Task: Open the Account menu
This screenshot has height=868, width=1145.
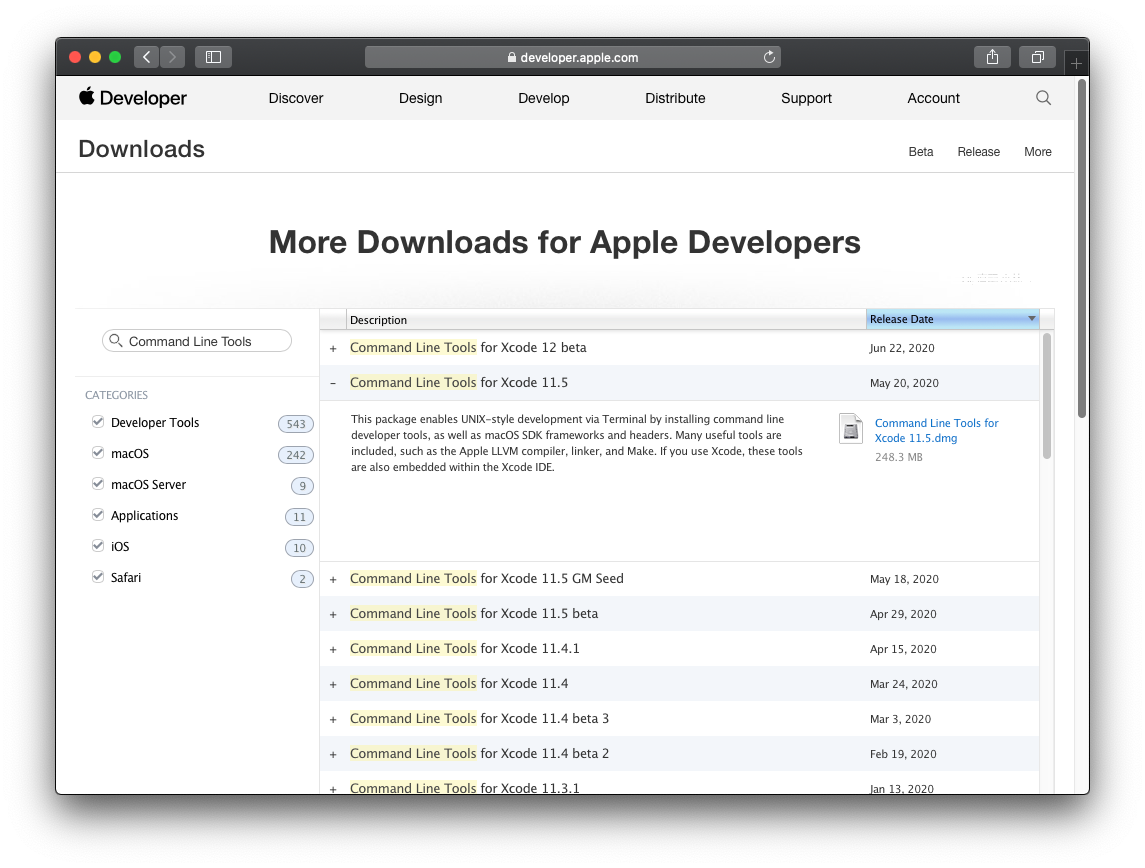Action: coord(933,98)
